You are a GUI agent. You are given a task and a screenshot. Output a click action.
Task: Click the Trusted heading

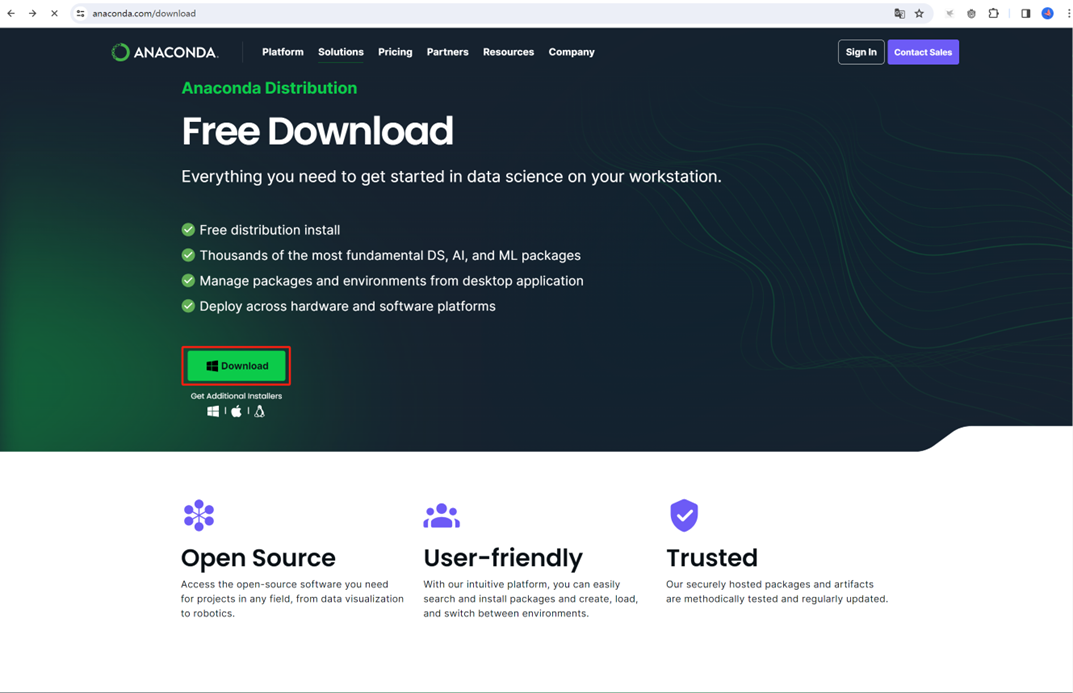click(712, 558)
